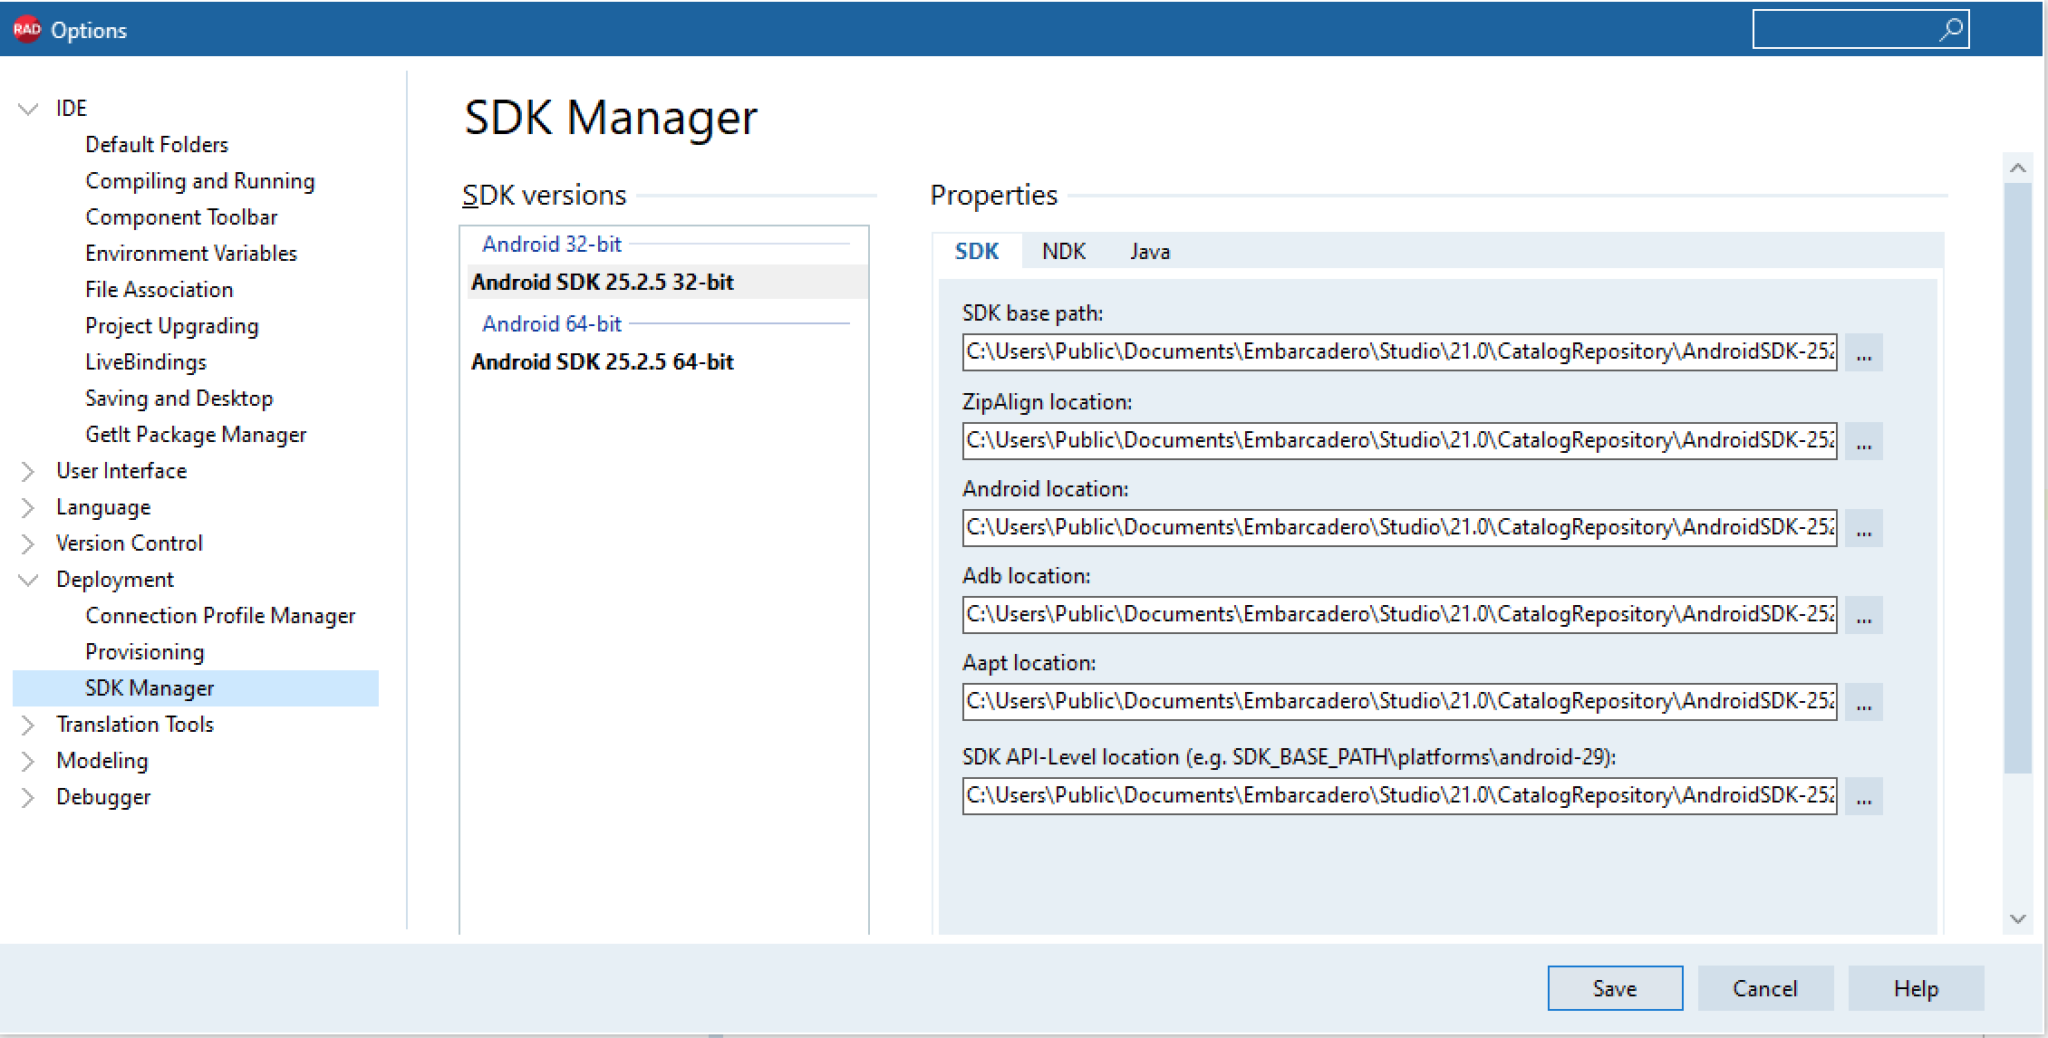Collapse the IDE tree section
Viewport: 2048px width, 1038px height.
[x=28, y=108]
